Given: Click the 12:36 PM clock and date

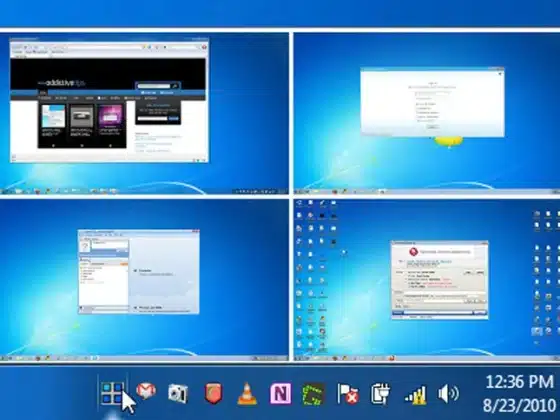Looking at the screenshot, I should [x=519, y=394].
